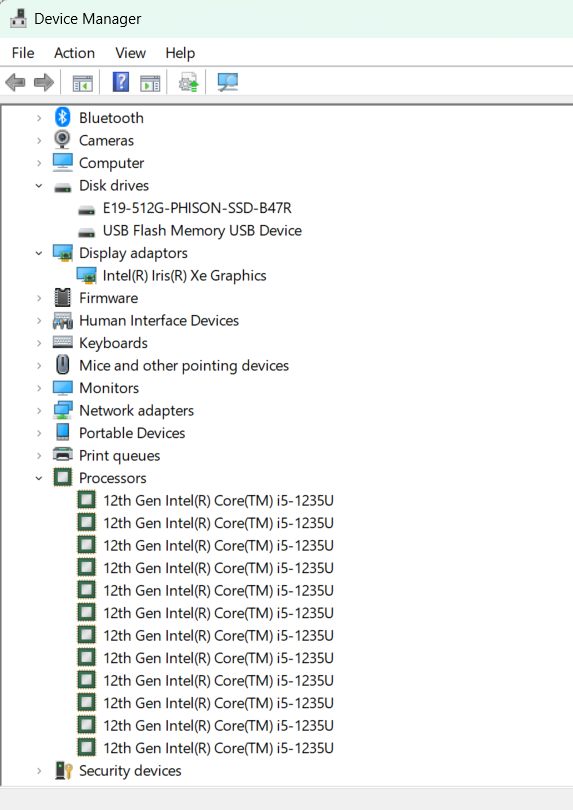The width and height of the screenshot is (573, 810).
Task: Open the View menu
Action: point(130,53)
